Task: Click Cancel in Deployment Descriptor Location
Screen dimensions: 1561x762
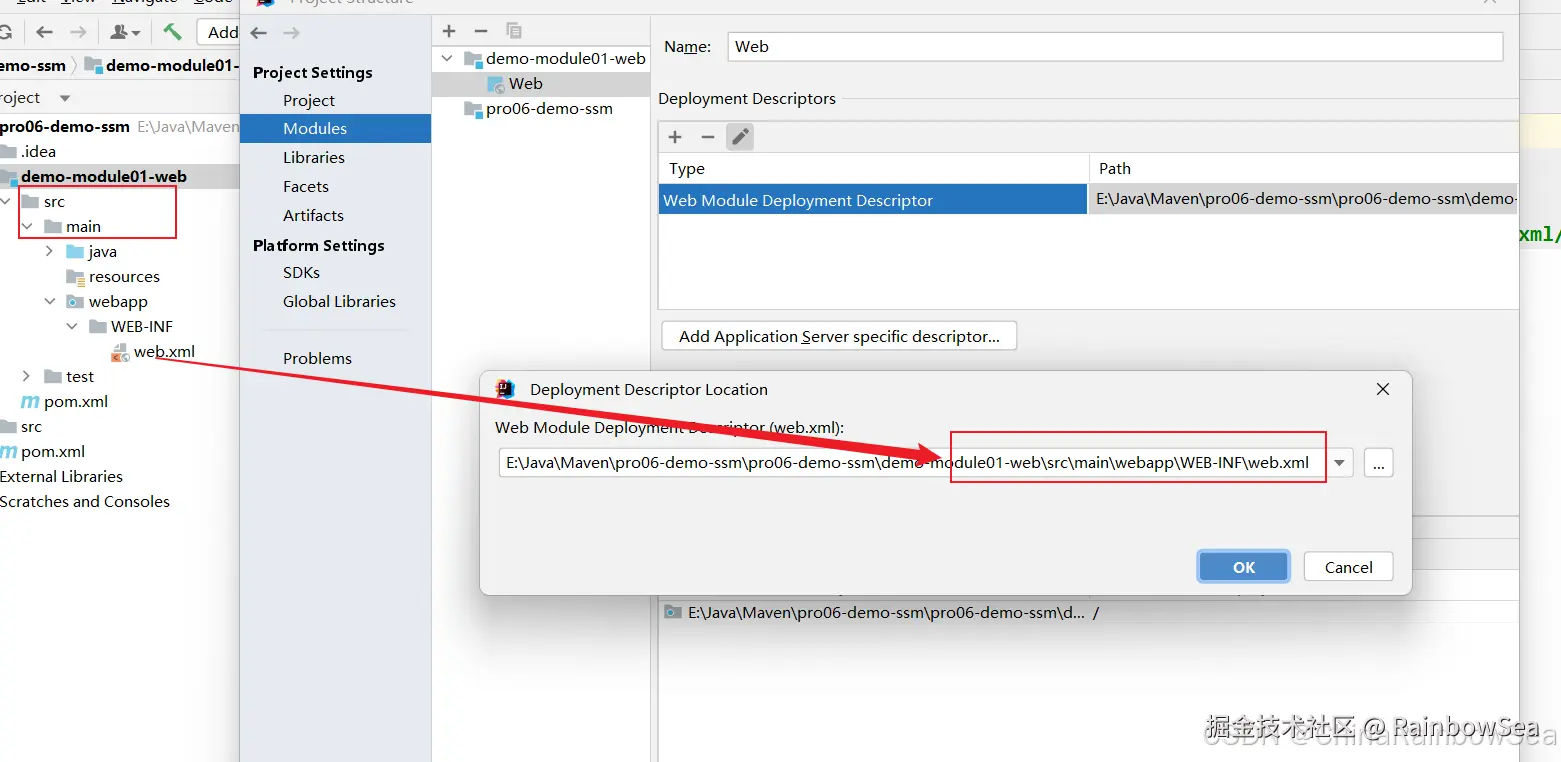Action: [x=1348, y=567]
